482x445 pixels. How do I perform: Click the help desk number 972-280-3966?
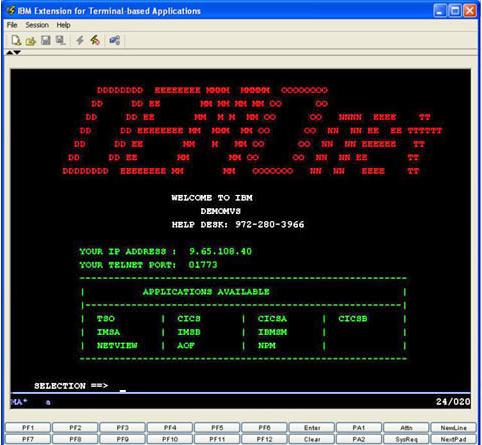click(x=270, y=224)
